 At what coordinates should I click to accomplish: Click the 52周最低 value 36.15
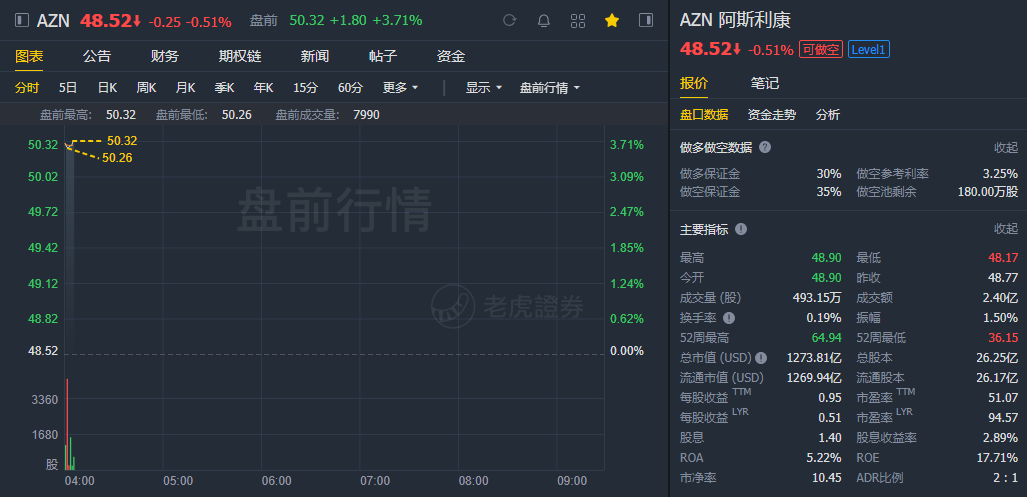pos(1003,339)
